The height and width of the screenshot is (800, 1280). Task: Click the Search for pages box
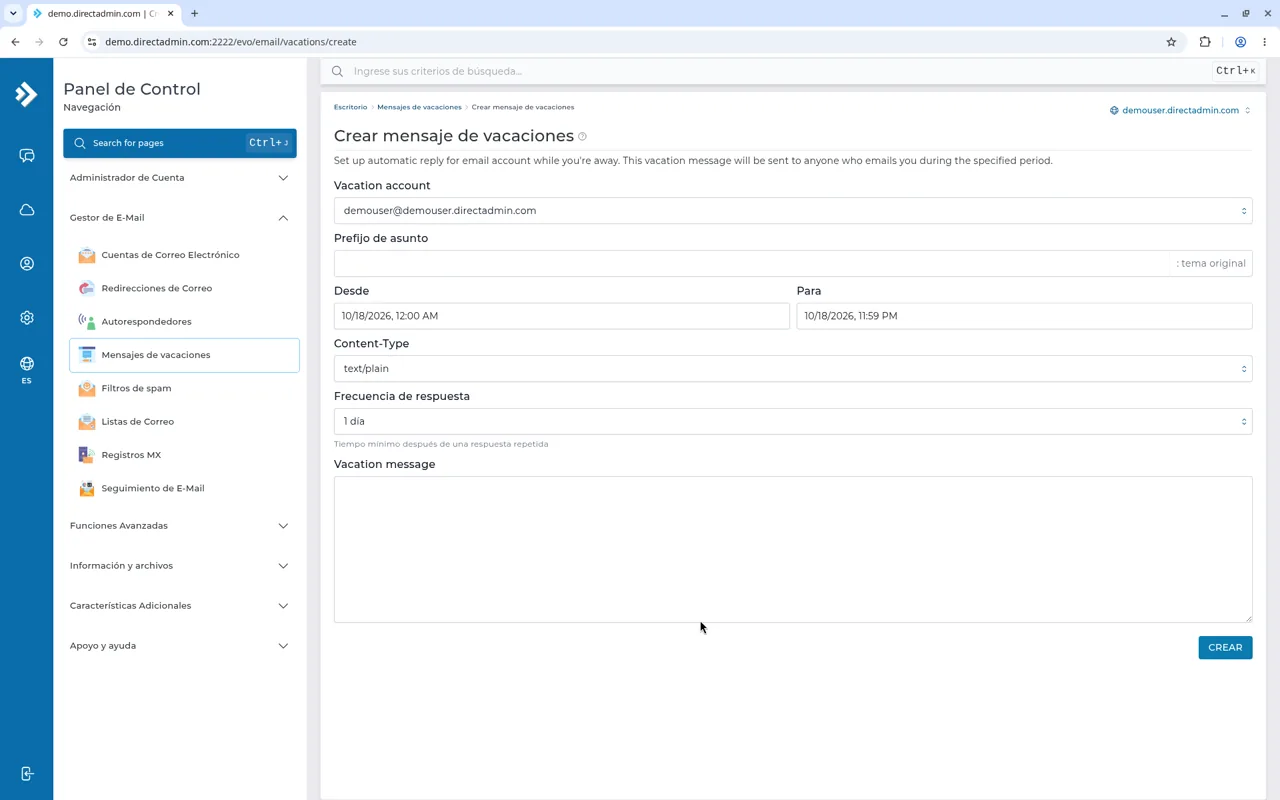pyautogui.click(x=180, y=143)
